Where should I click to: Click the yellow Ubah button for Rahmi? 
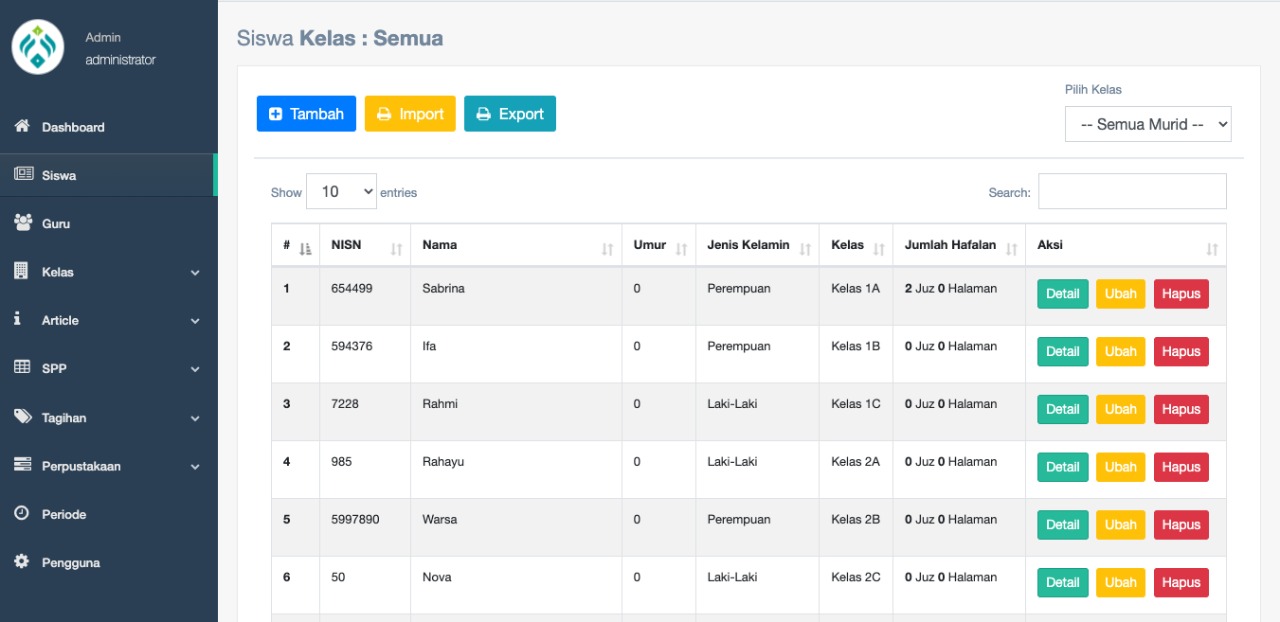[1120, 409]
